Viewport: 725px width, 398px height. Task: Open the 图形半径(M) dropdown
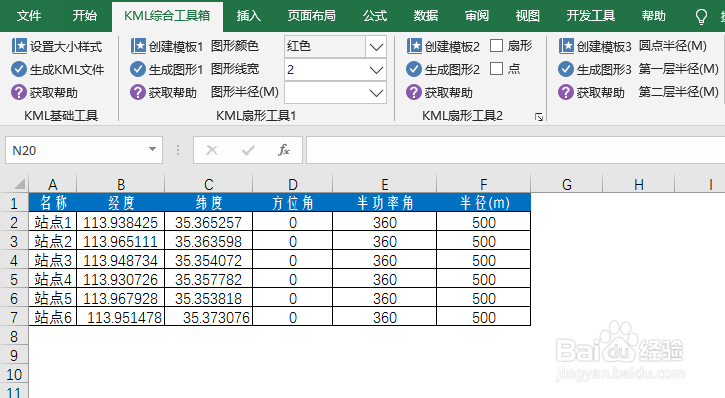coord(376,93)
